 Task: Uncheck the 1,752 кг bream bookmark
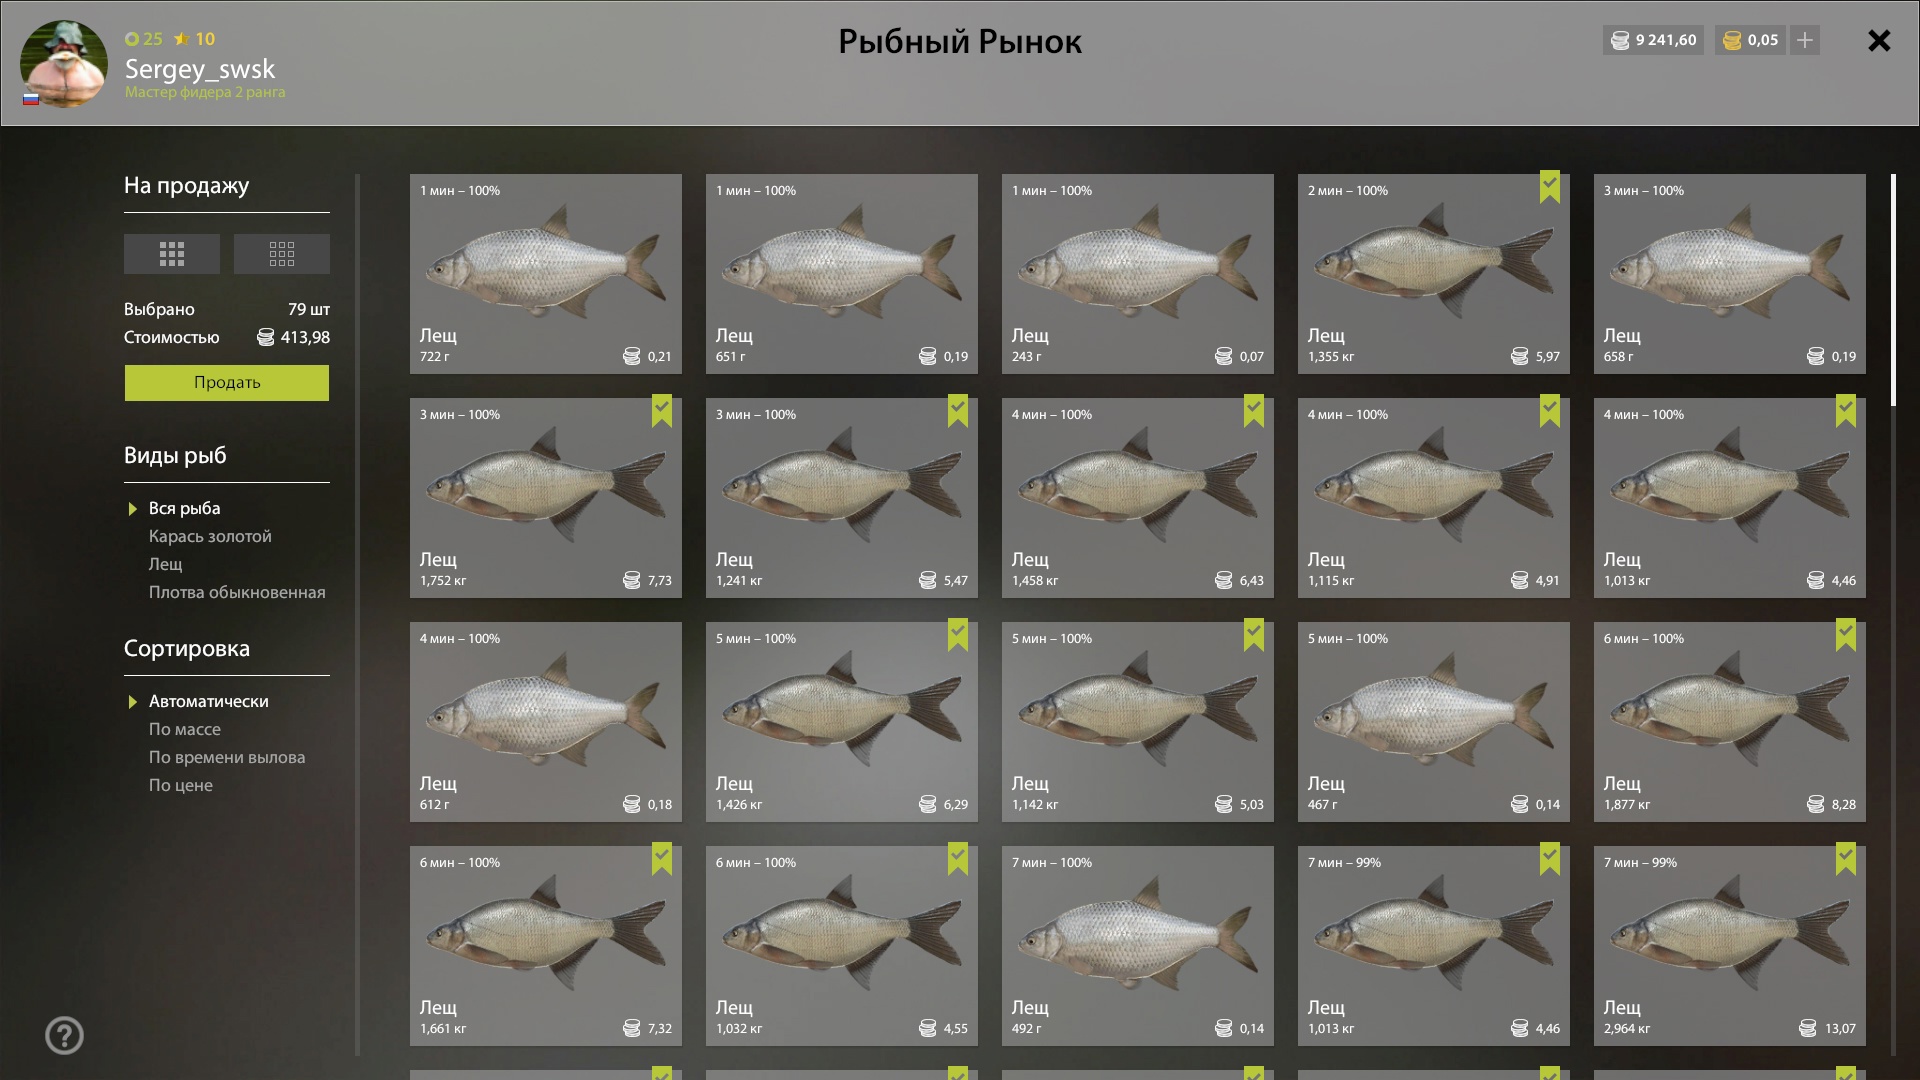662,411
